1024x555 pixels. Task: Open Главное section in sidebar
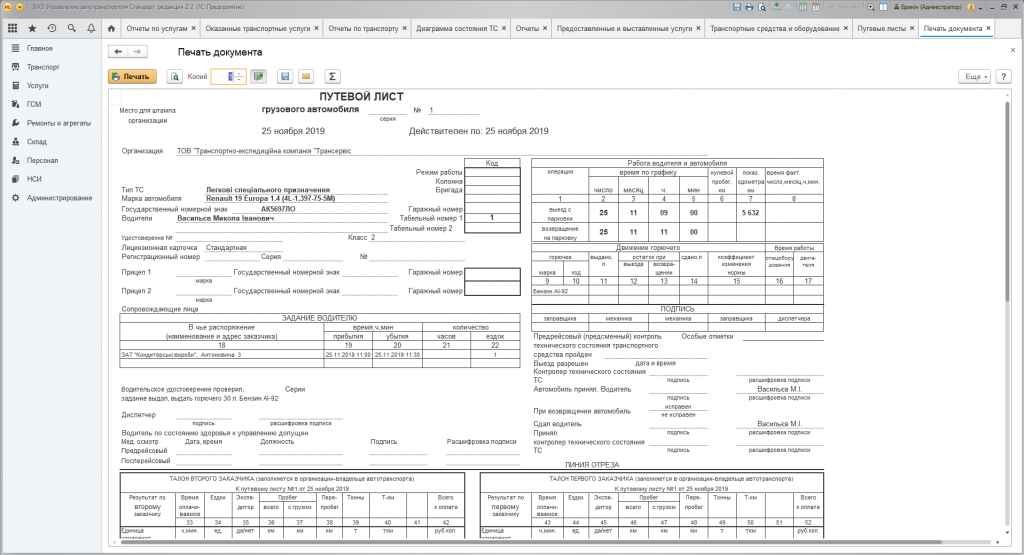(x=52, y=48)
